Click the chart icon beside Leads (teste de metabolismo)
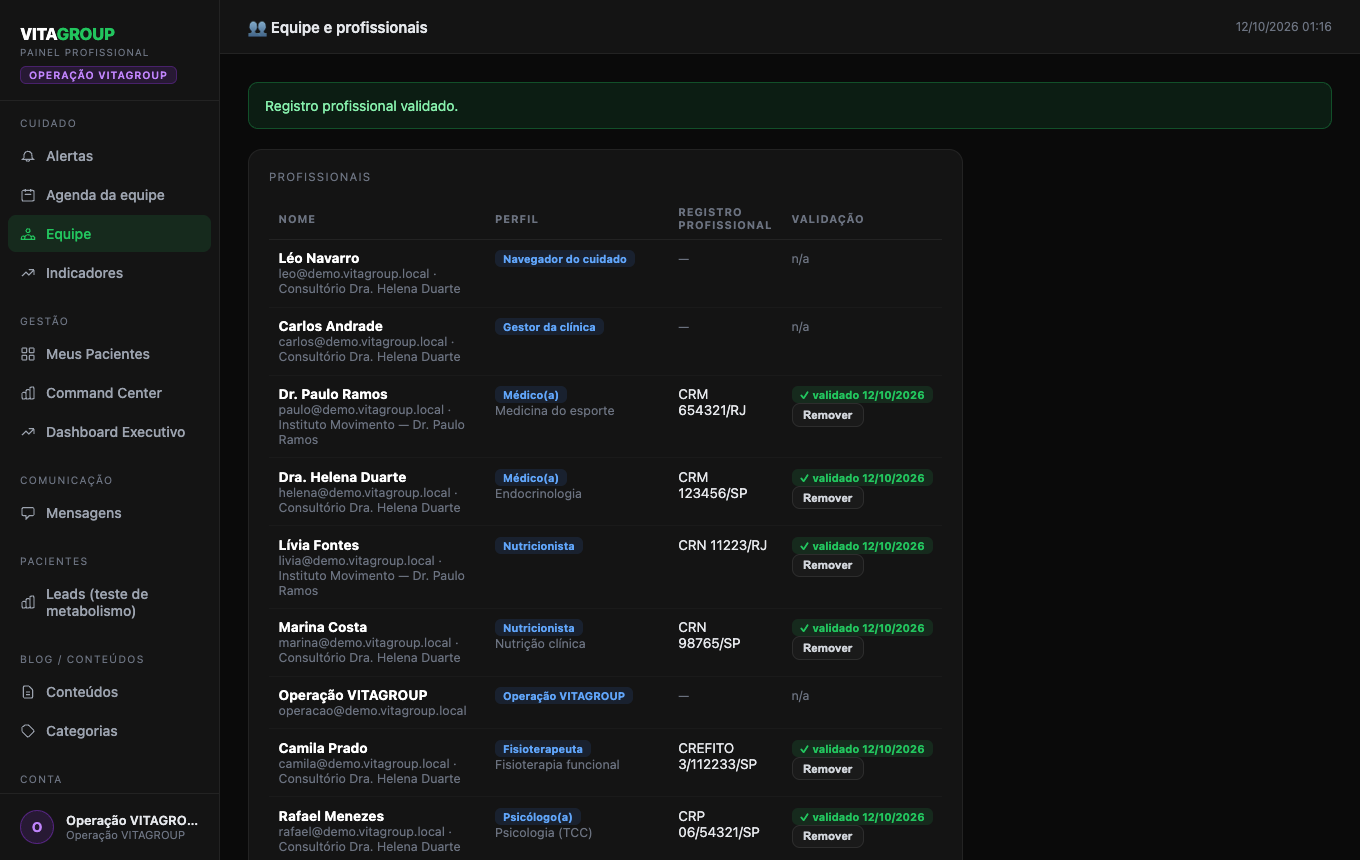 [x=28, y=602]
